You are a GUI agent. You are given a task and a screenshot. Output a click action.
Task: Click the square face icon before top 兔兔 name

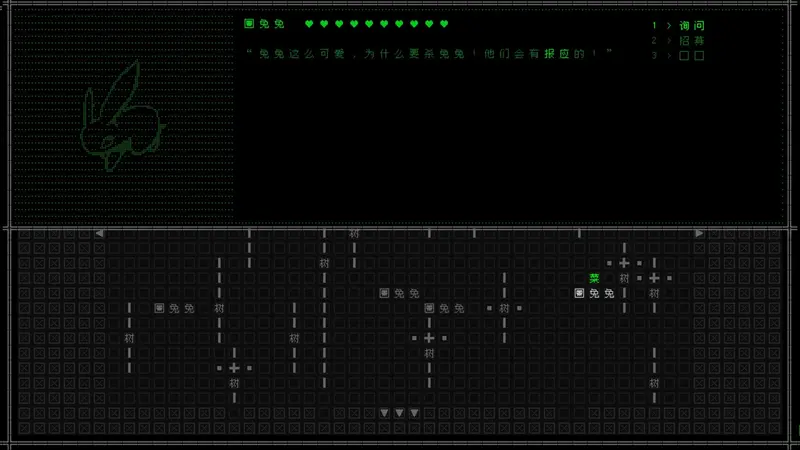[x=249, y=23]
